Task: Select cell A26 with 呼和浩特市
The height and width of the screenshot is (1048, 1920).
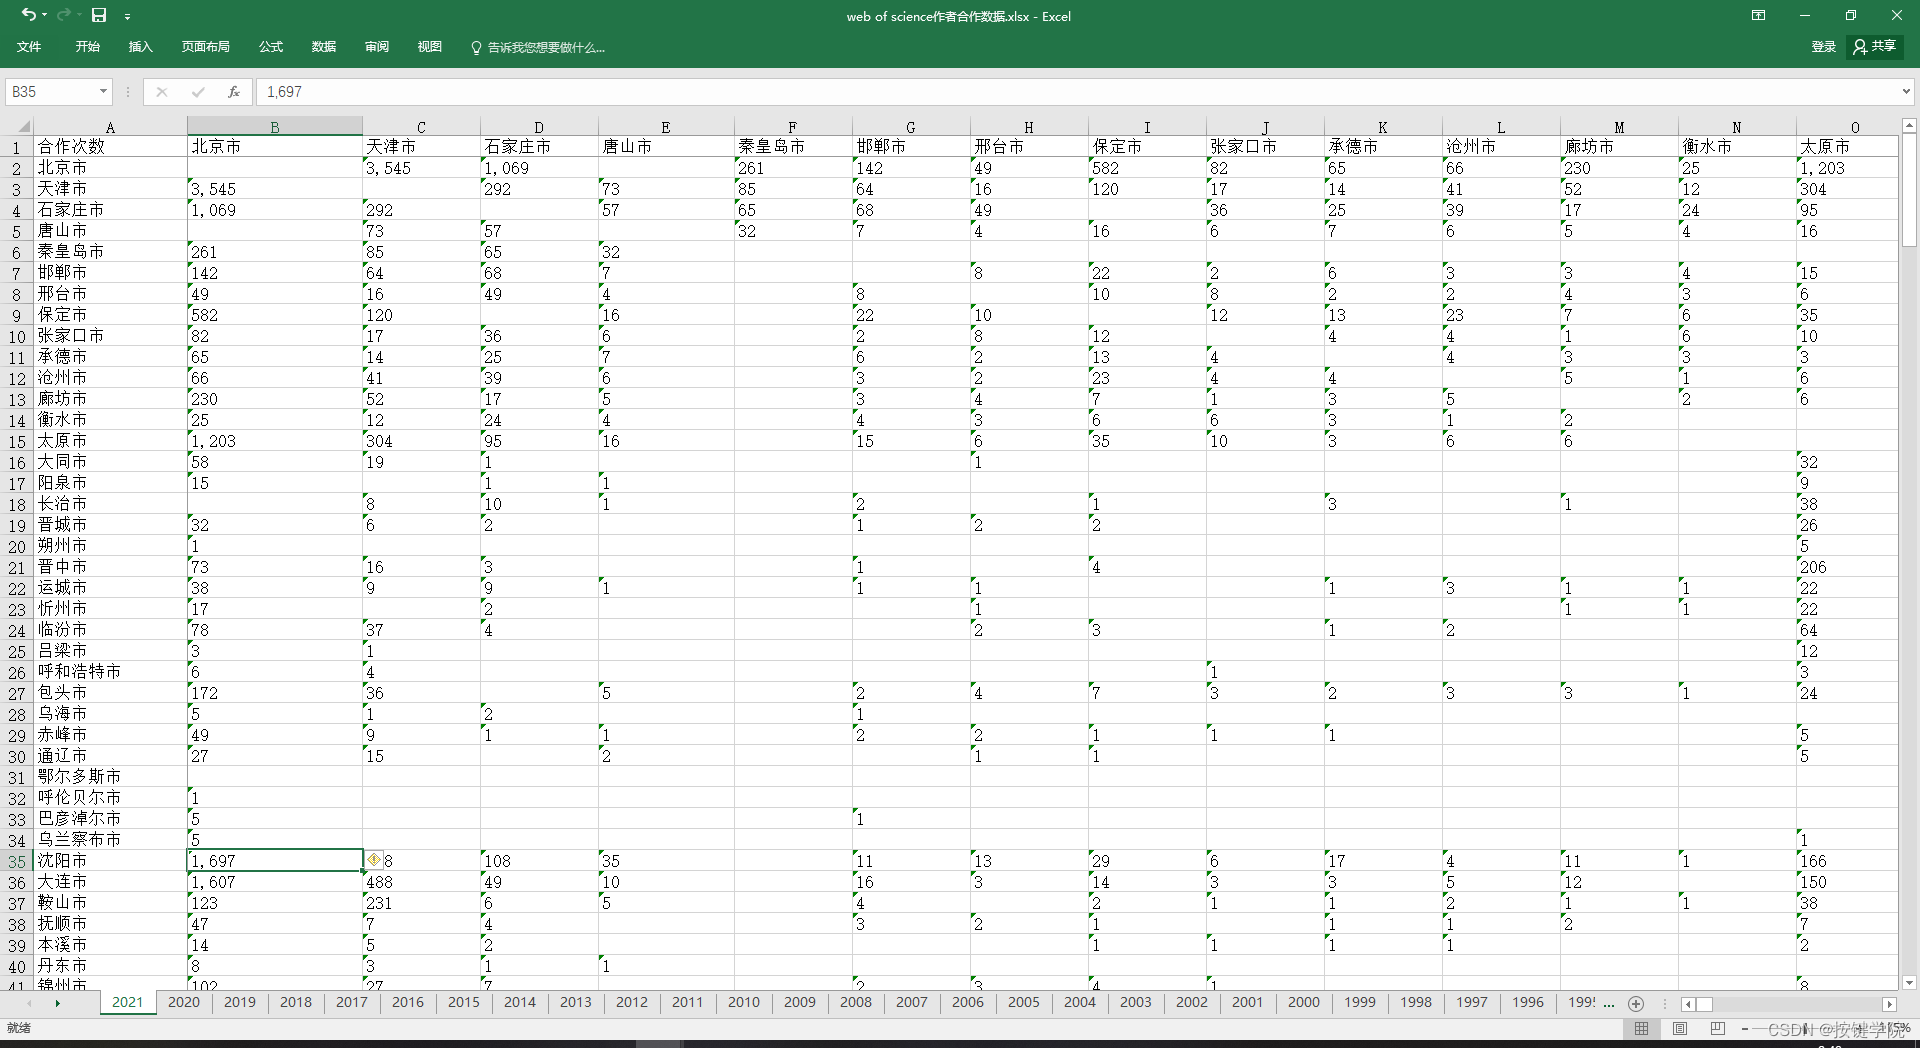Action: pyautogui.click(x=110, y=672)
